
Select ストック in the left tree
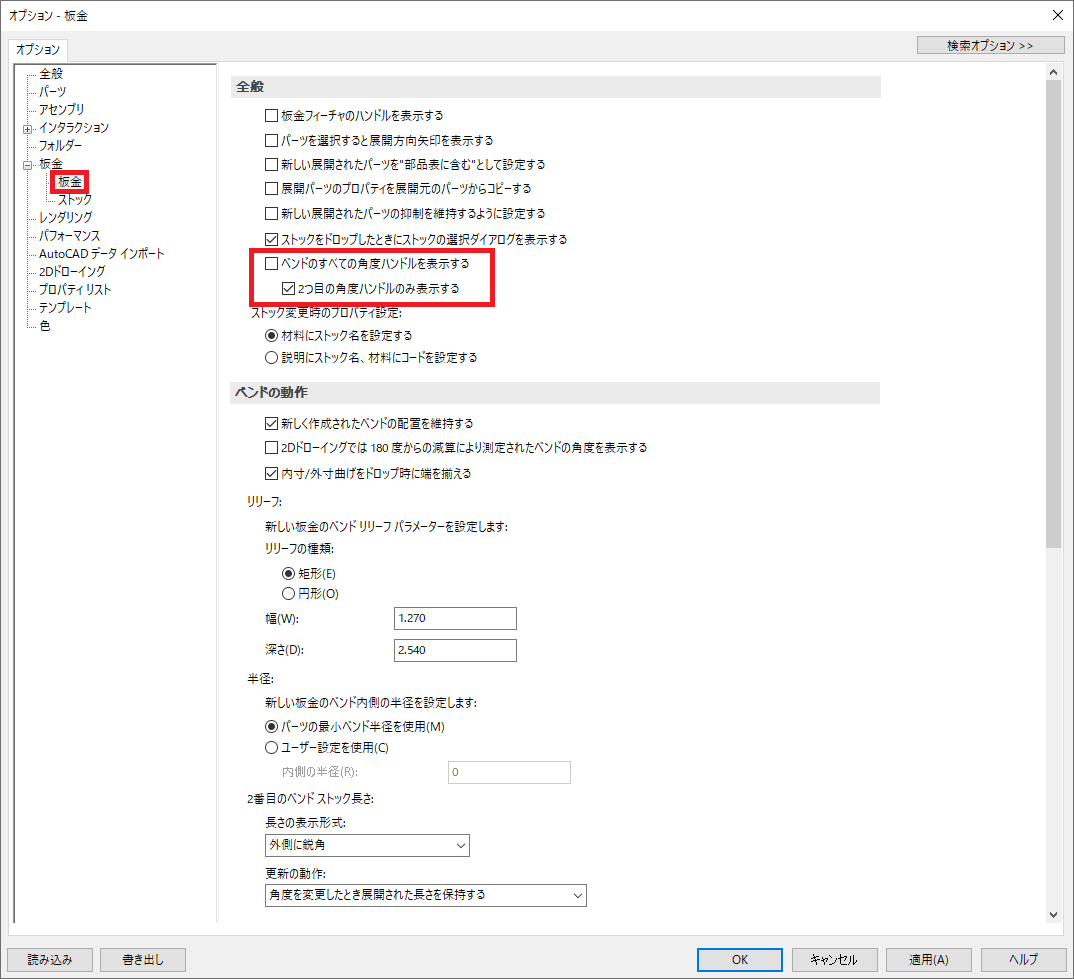pyautogui.click(x=75, y=199)
